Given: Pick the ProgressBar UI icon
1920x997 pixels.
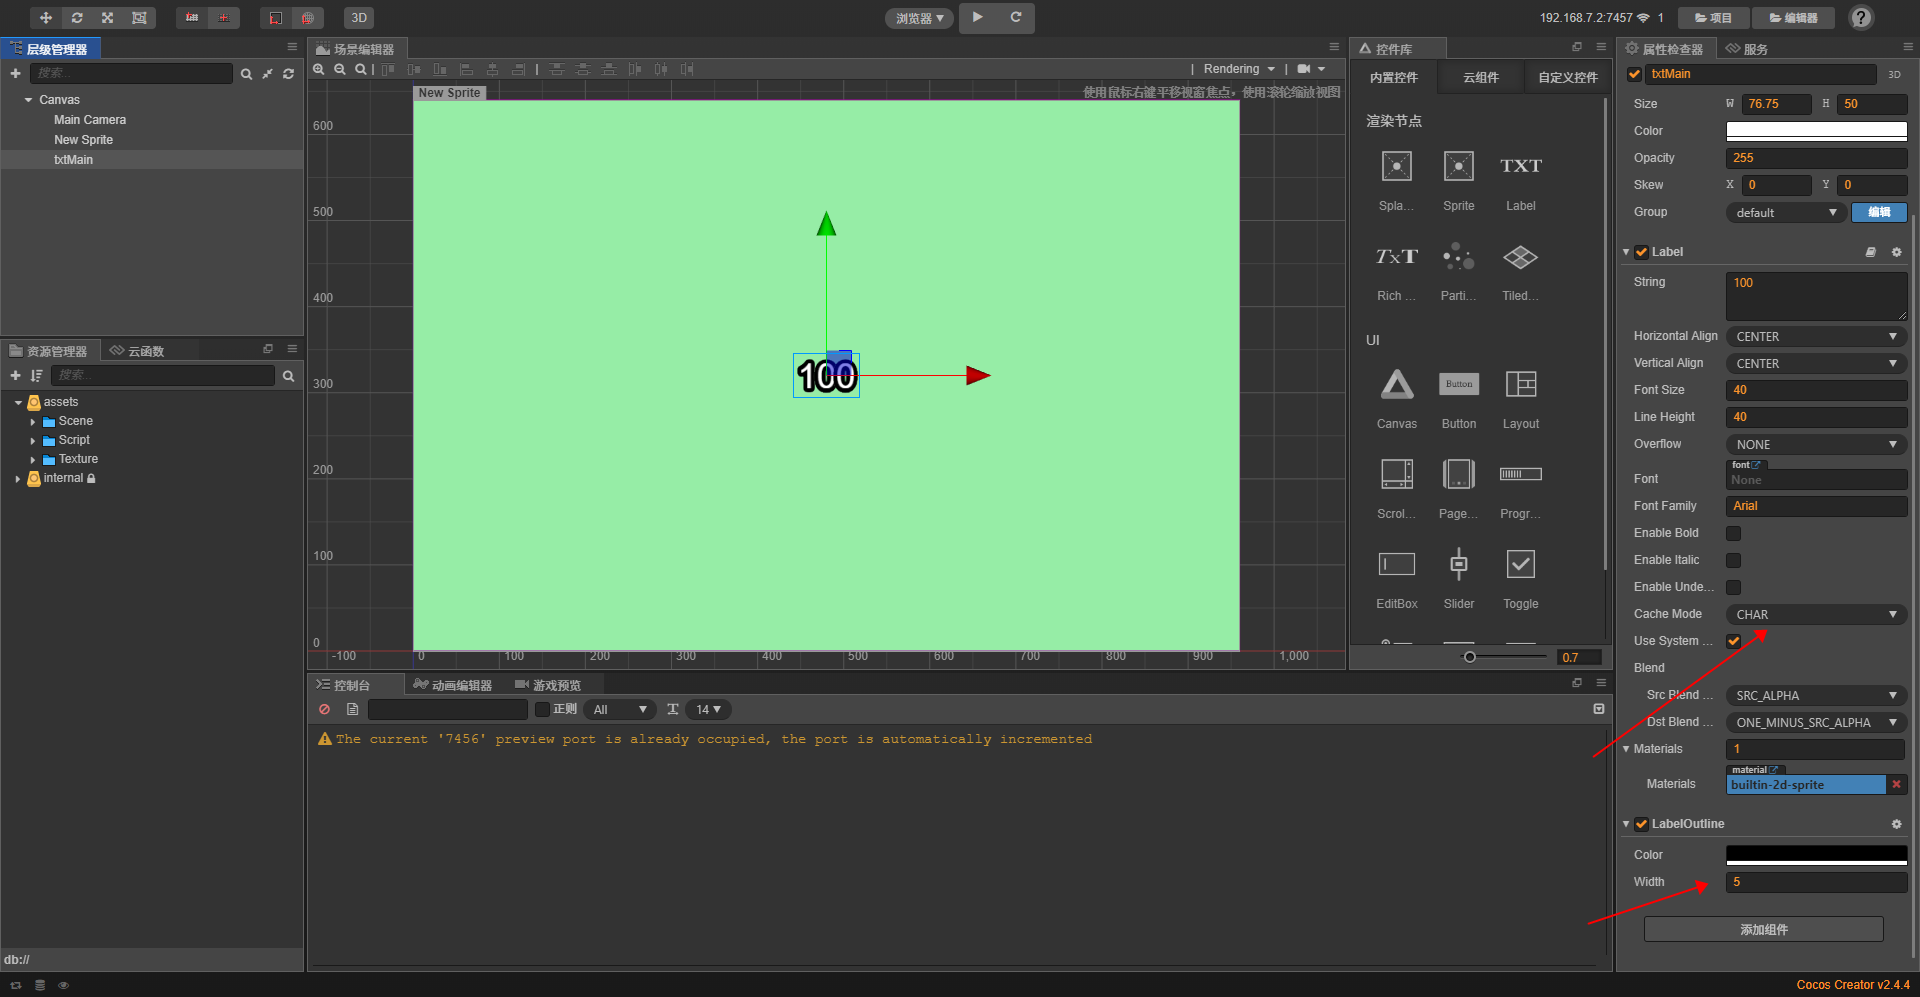Looking at the screenshot, I should (1521, 474).
